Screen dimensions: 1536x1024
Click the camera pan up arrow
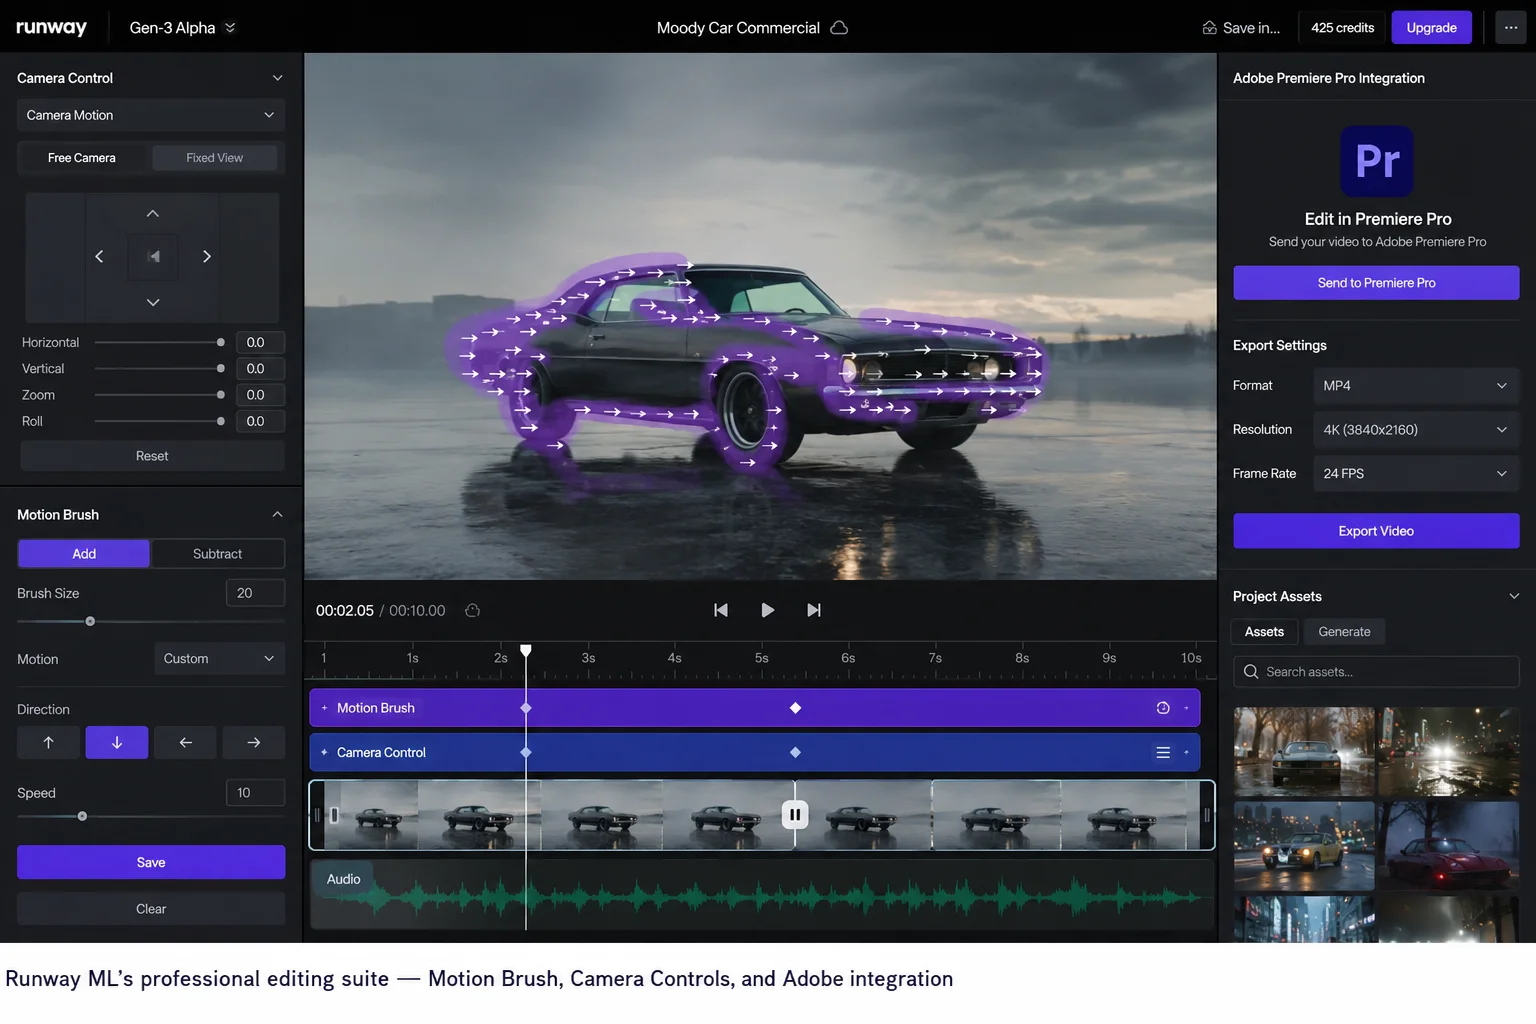pos(153,213)
